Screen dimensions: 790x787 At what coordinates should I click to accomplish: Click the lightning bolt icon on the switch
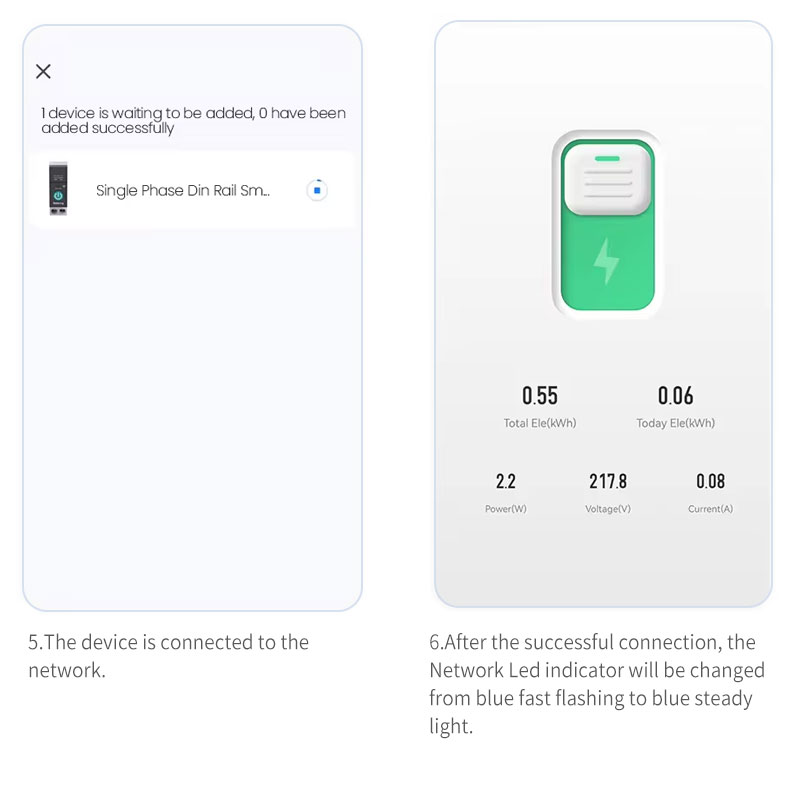[607, 262]
